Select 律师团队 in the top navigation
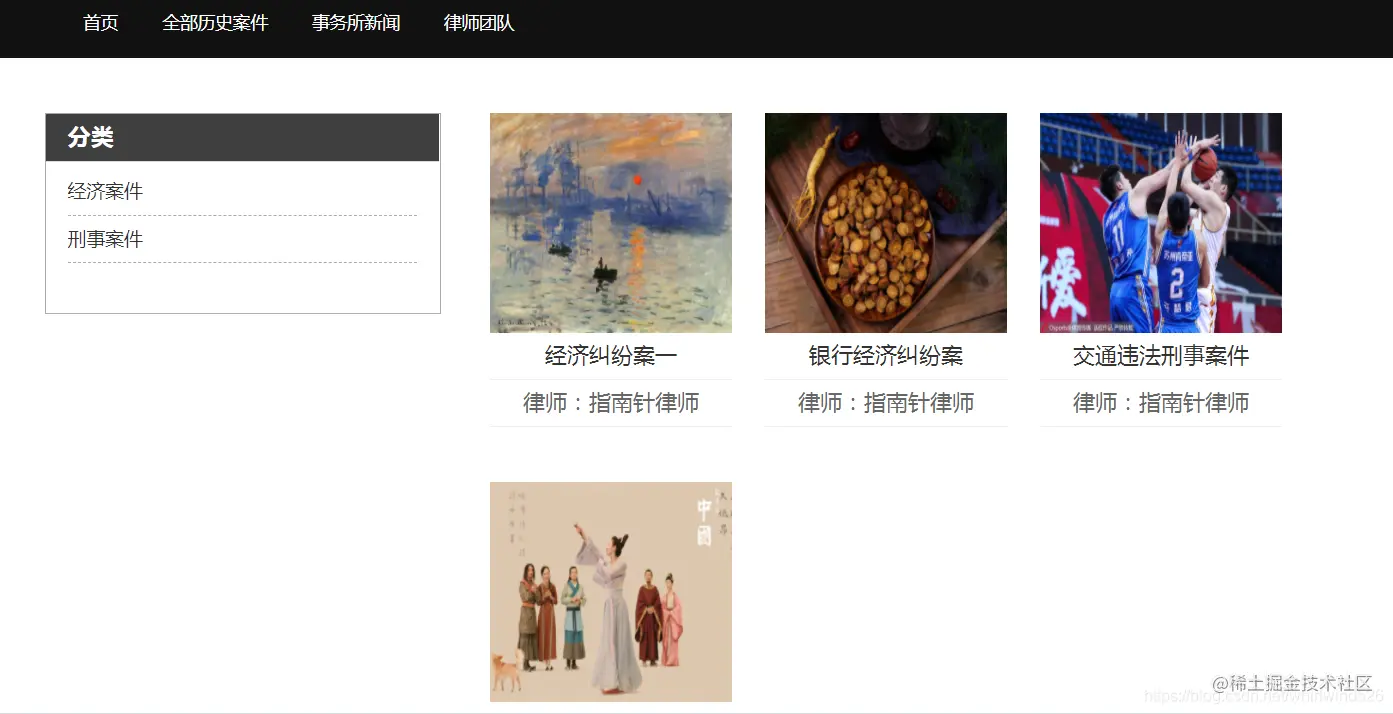The height and width of the screenshot is (714, 1393). (x=479, y=23)
